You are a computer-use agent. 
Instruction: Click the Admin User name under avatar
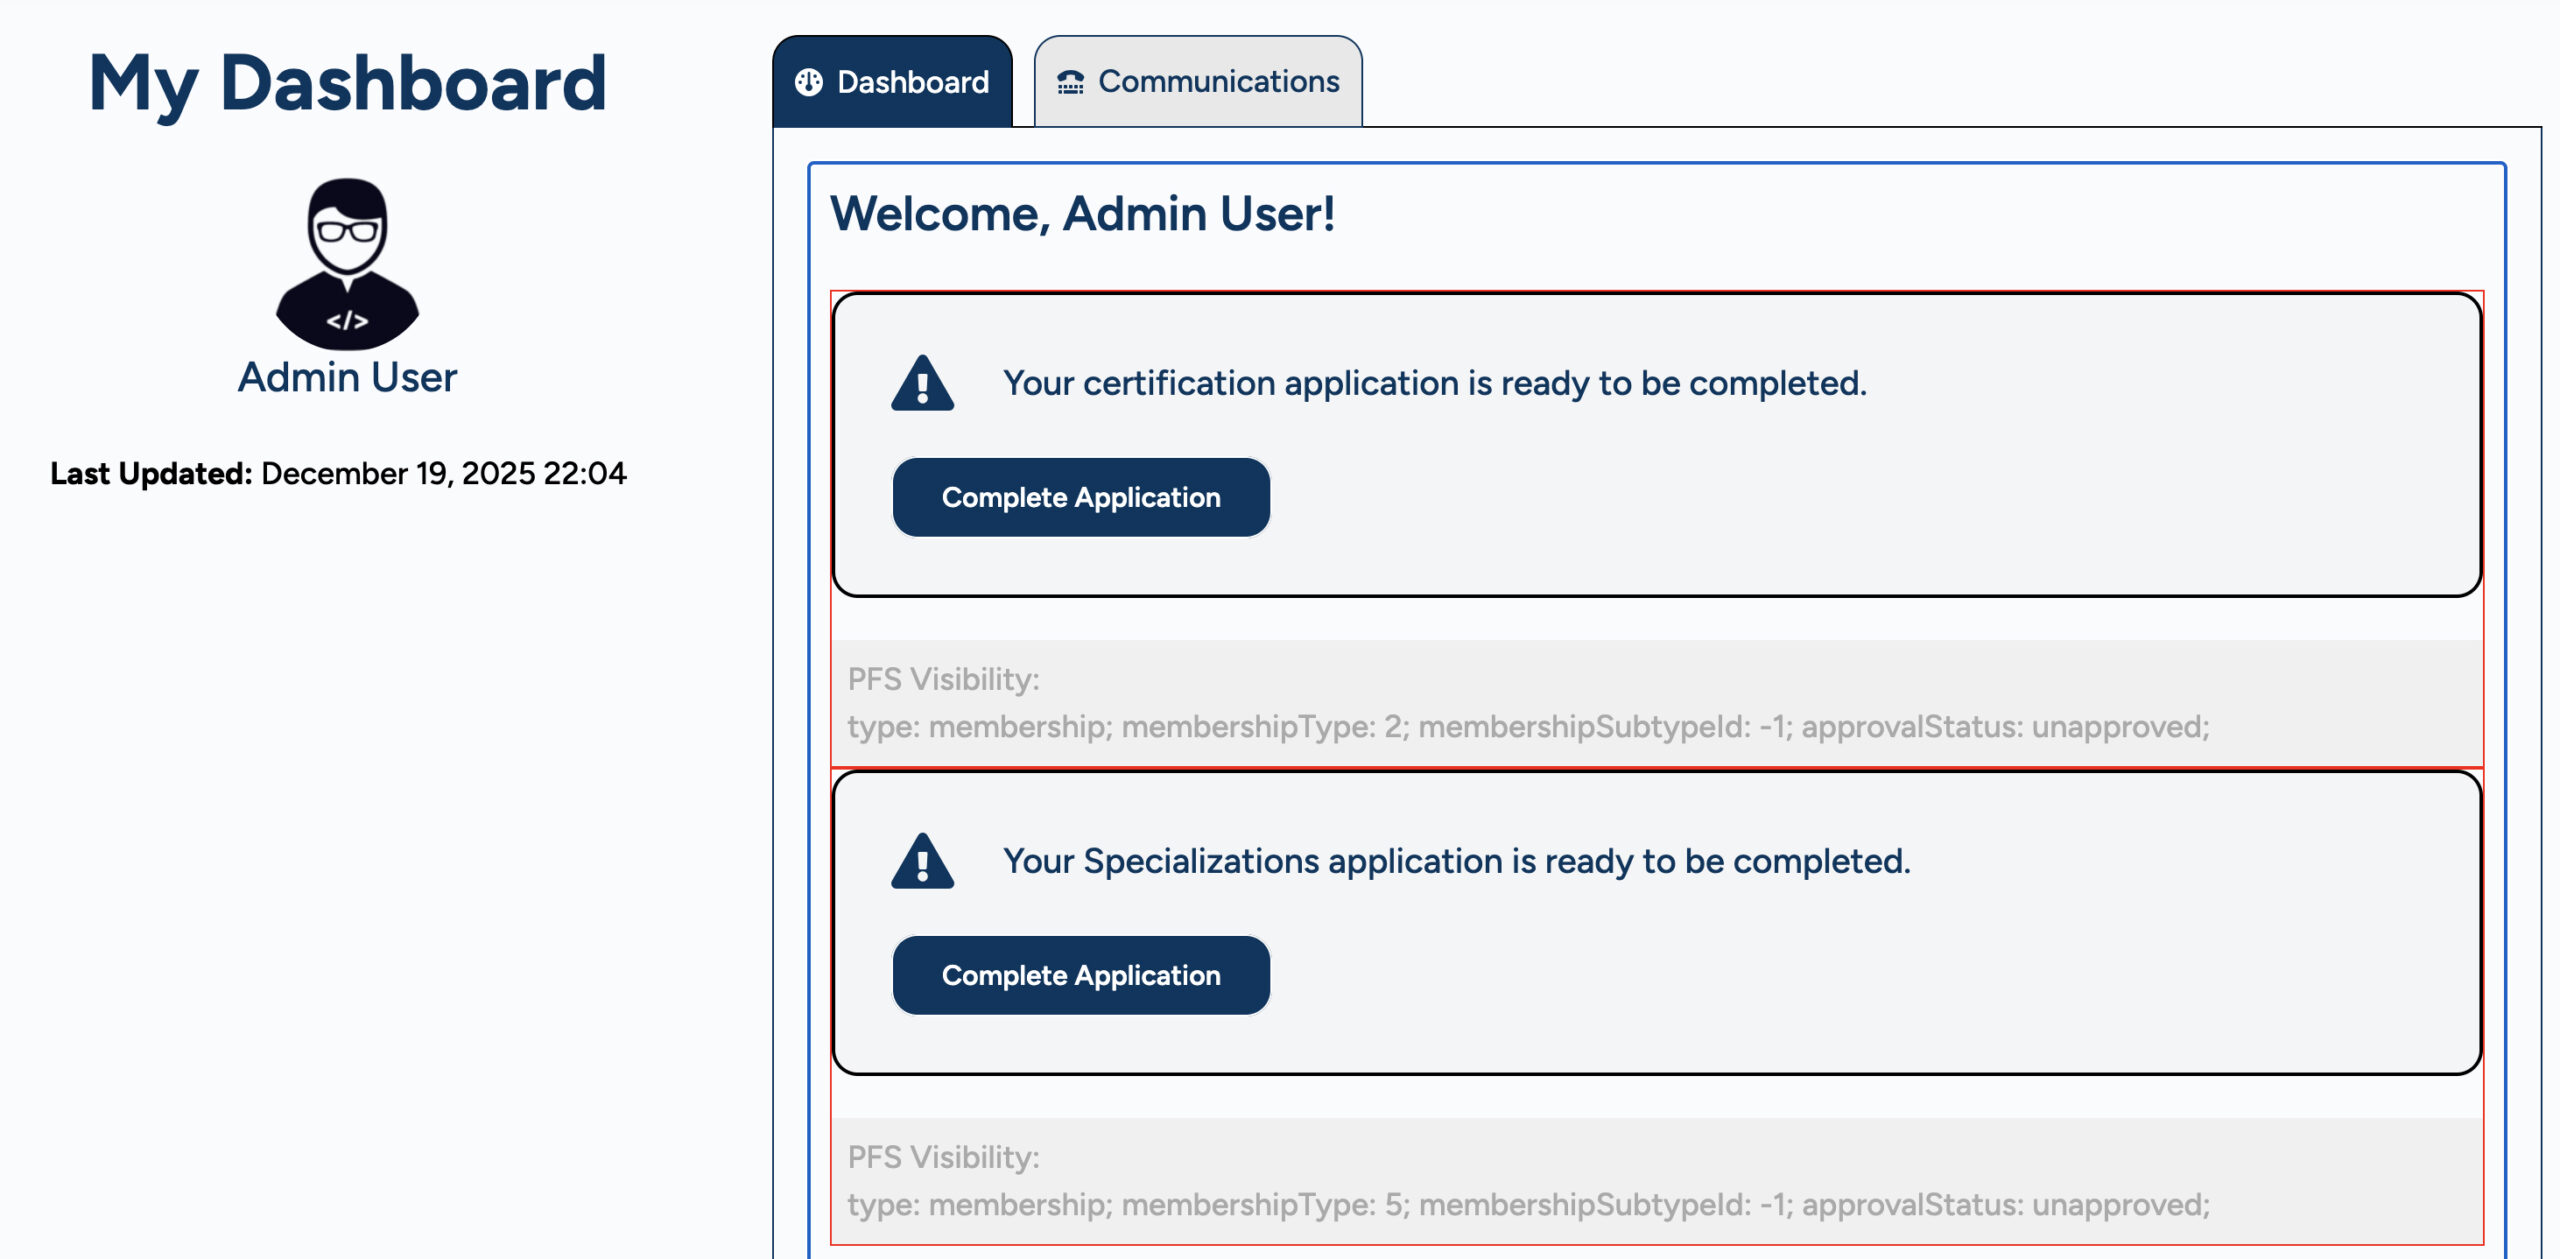coord(347,378)
